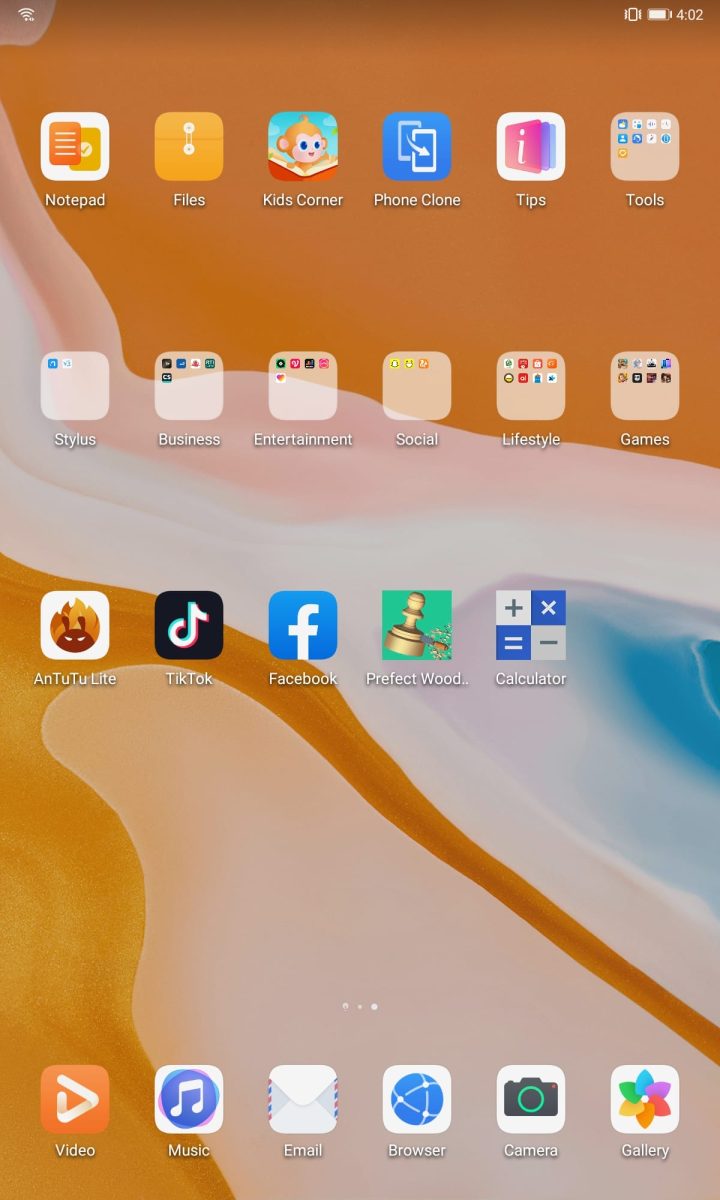The image size is (720, 1200).
Task: Open the Email app
Action: coord(303,1099)
